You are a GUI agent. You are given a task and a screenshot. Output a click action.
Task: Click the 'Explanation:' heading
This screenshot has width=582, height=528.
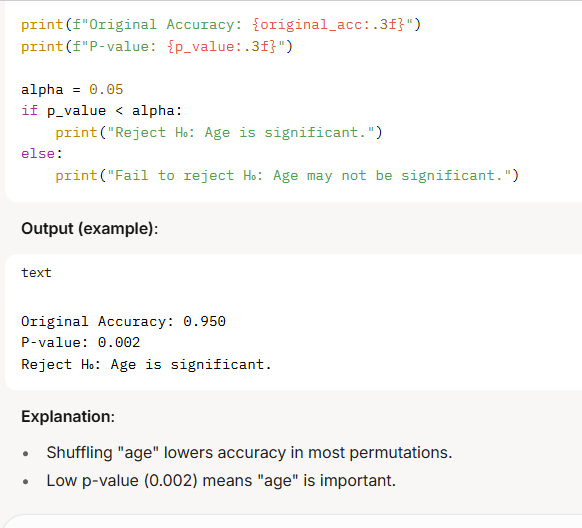pos(68,417)
